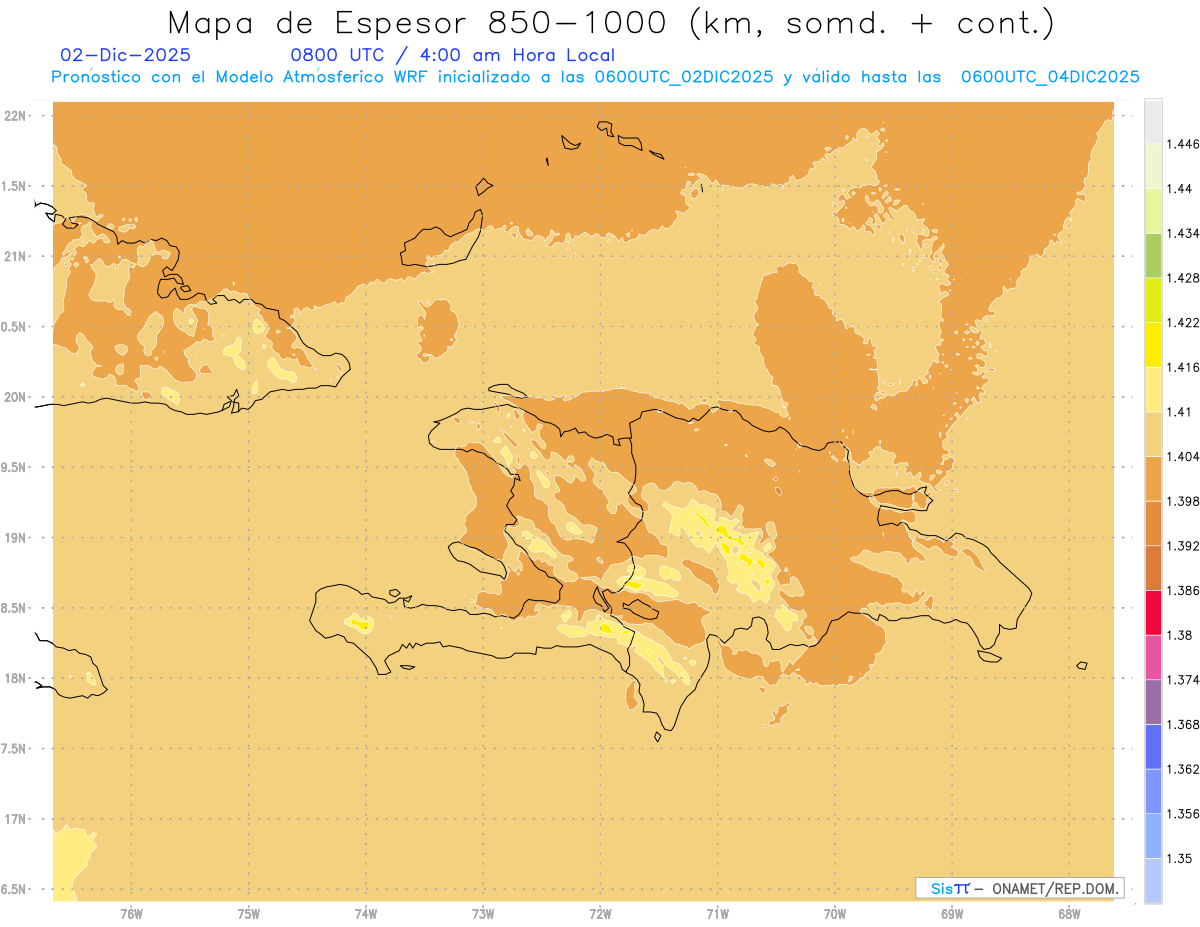Viewport: 1200px width, 927px height.
Task: Click the legend value 1.38
Action: [1180, 635]
